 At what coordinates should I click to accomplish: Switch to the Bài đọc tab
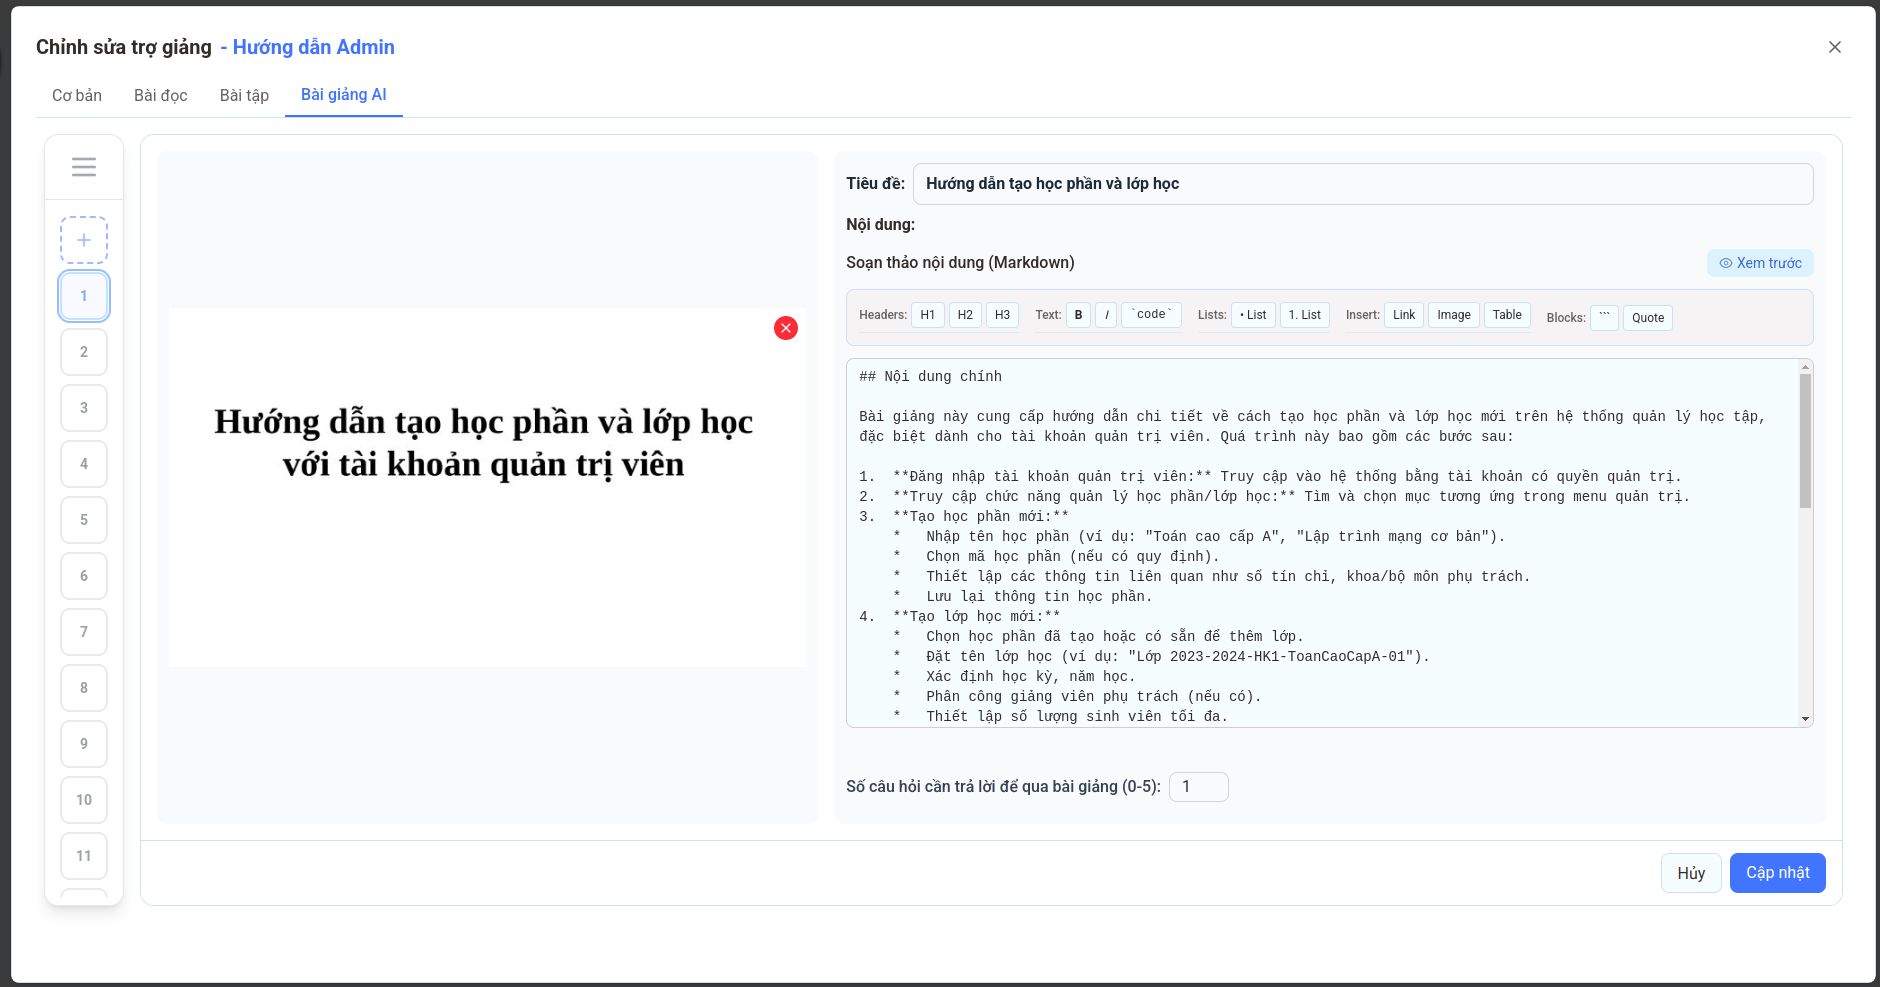tap(160, 95)
